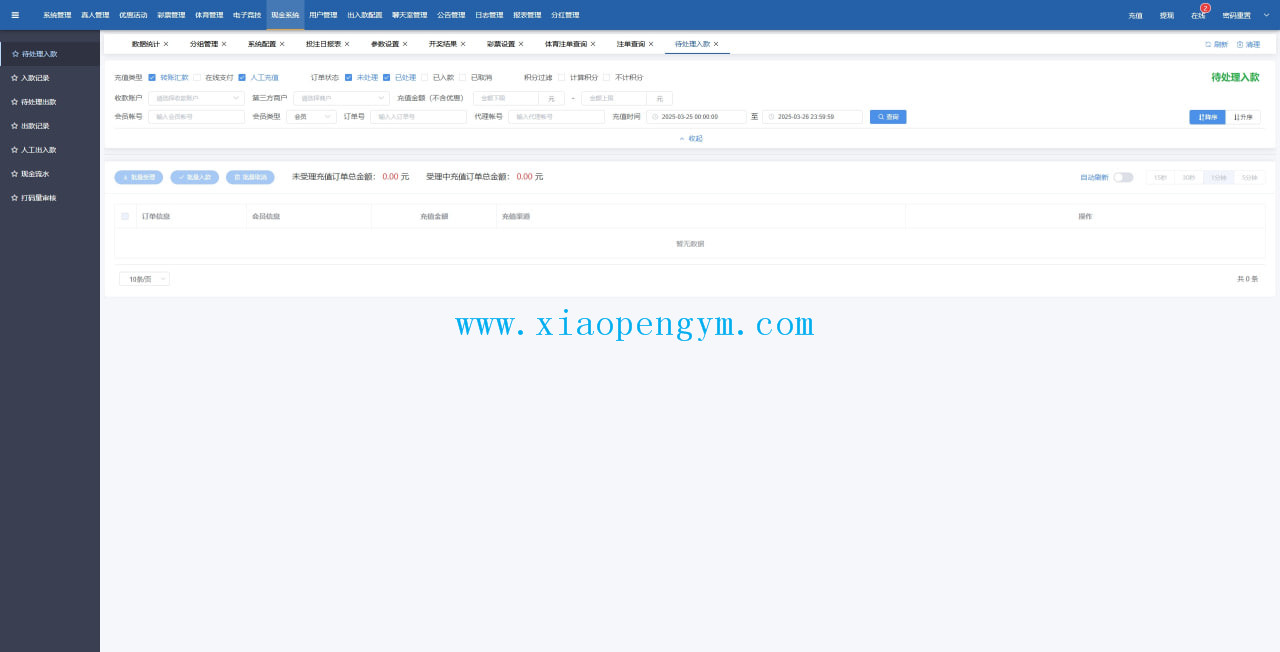The image size is (1280, 652).
Task: Check the 不计积分 checkbox
Action: (x=606, y=77)
